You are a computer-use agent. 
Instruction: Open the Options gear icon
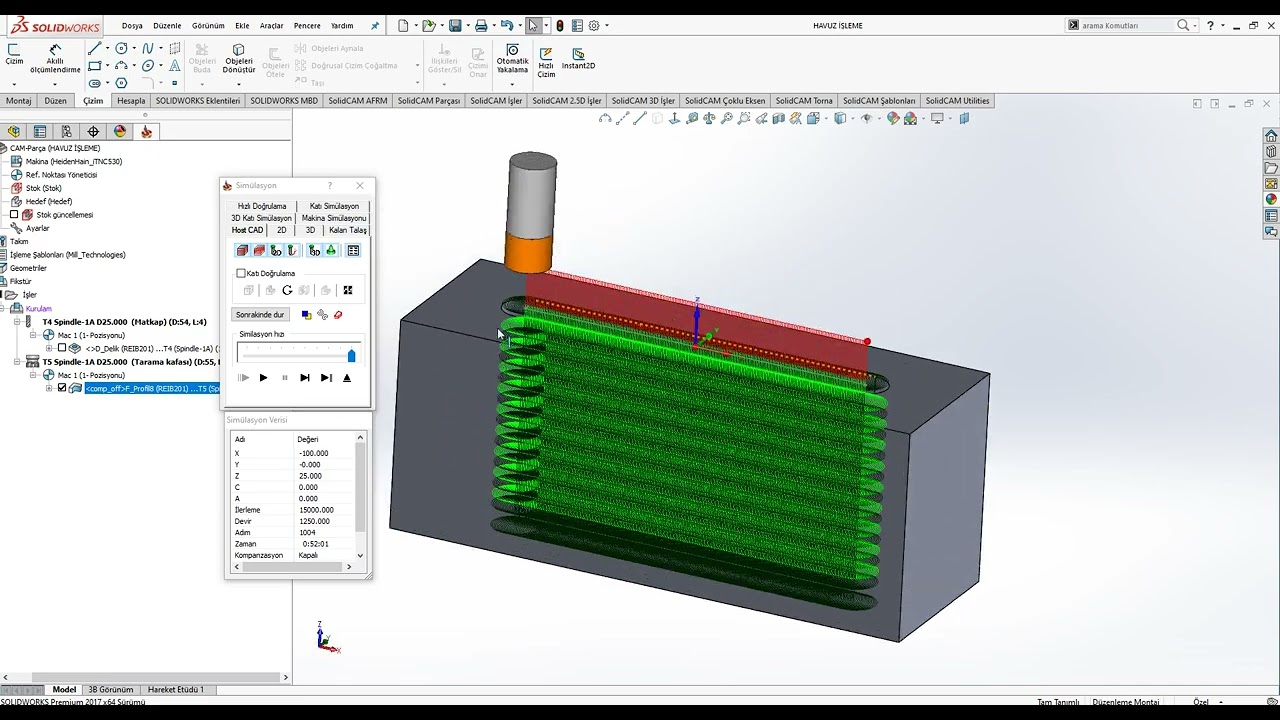[x=594, y=26]
